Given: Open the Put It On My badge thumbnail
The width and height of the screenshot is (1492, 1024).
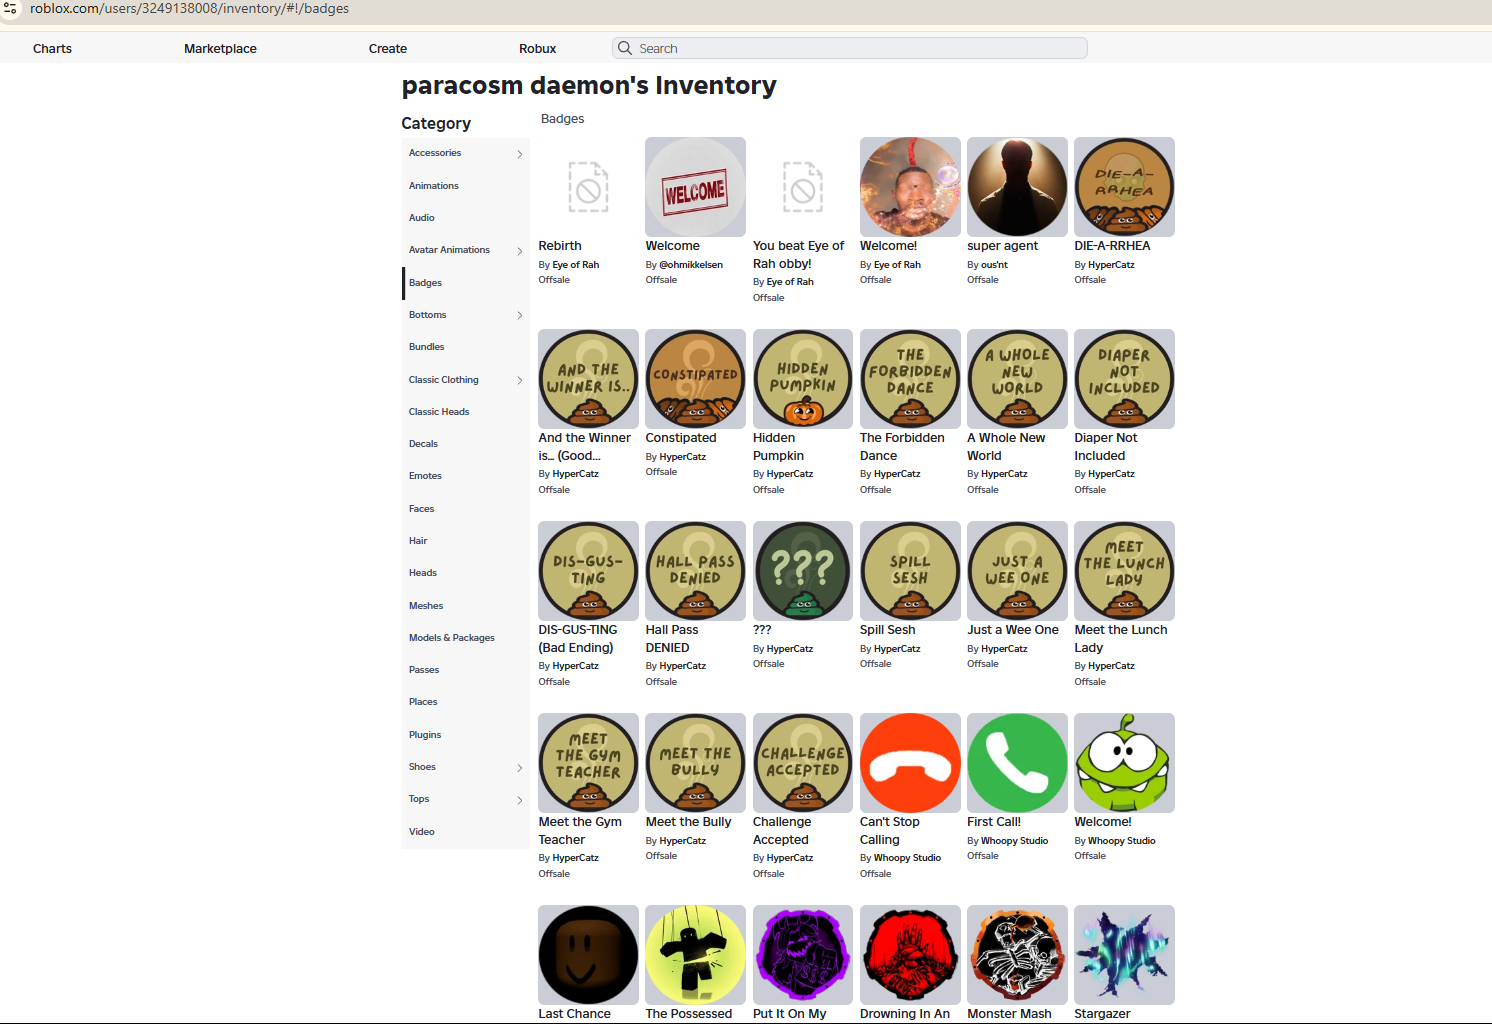Looking at the screenshot, I should click(803, 955).
